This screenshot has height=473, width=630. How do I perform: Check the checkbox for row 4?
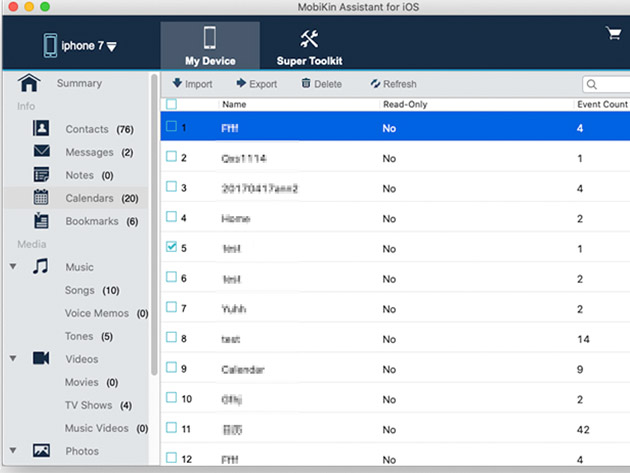coord(172,217)
